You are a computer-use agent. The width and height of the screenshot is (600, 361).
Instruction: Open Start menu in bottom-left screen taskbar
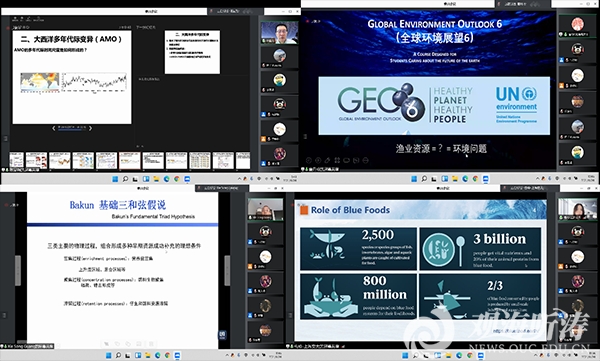tap(108, 356)
